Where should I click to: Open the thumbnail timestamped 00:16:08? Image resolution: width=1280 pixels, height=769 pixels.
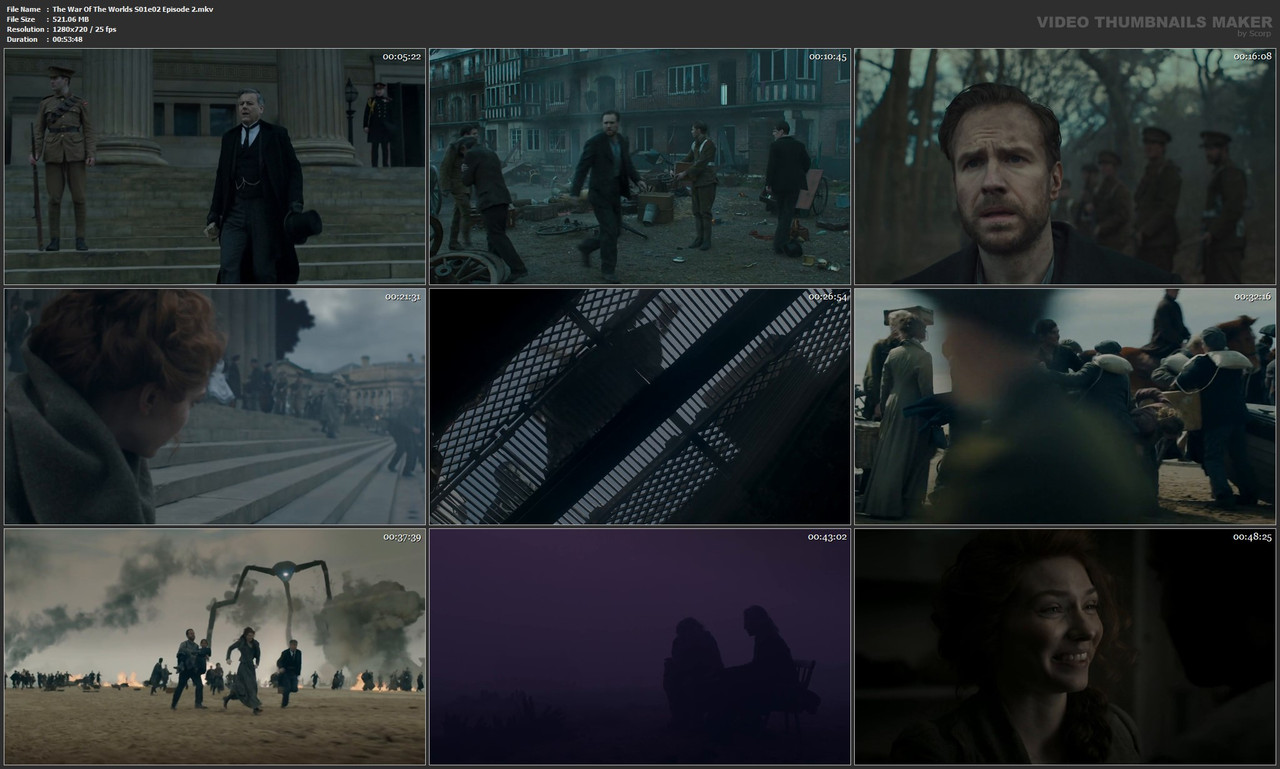coord(1065,167)
